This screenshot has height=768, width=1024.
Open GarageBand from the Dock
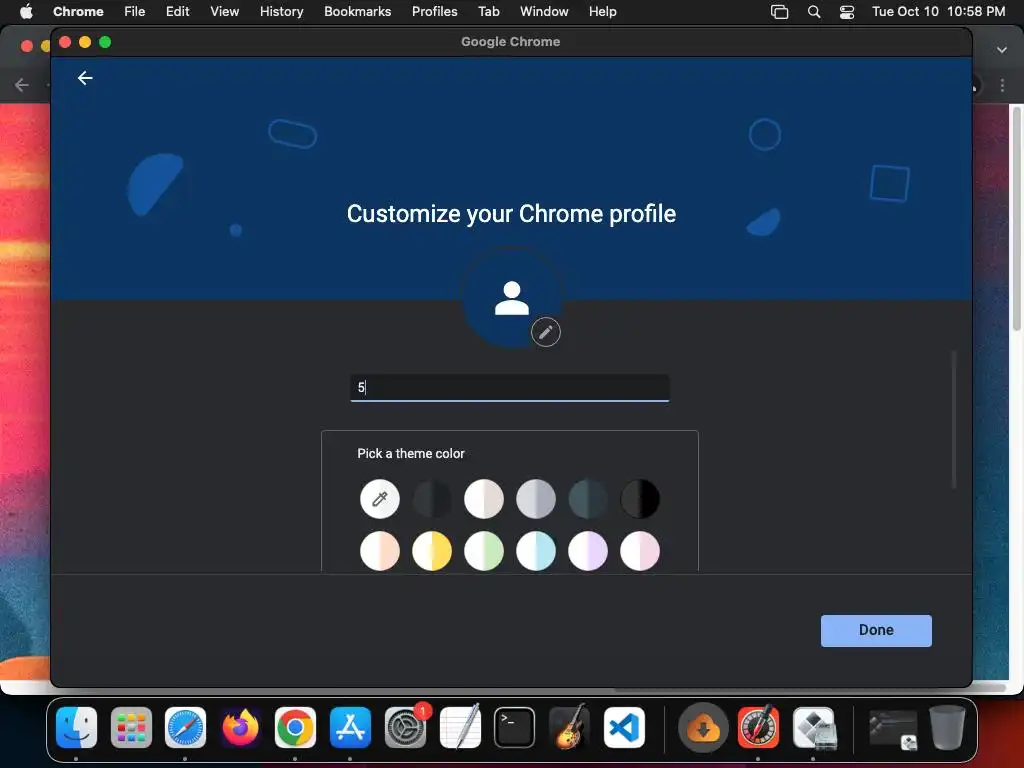(x=569, y=726)
